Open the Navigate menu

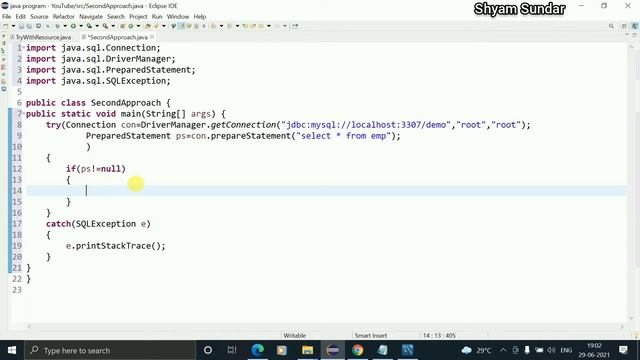coord(91,17)
